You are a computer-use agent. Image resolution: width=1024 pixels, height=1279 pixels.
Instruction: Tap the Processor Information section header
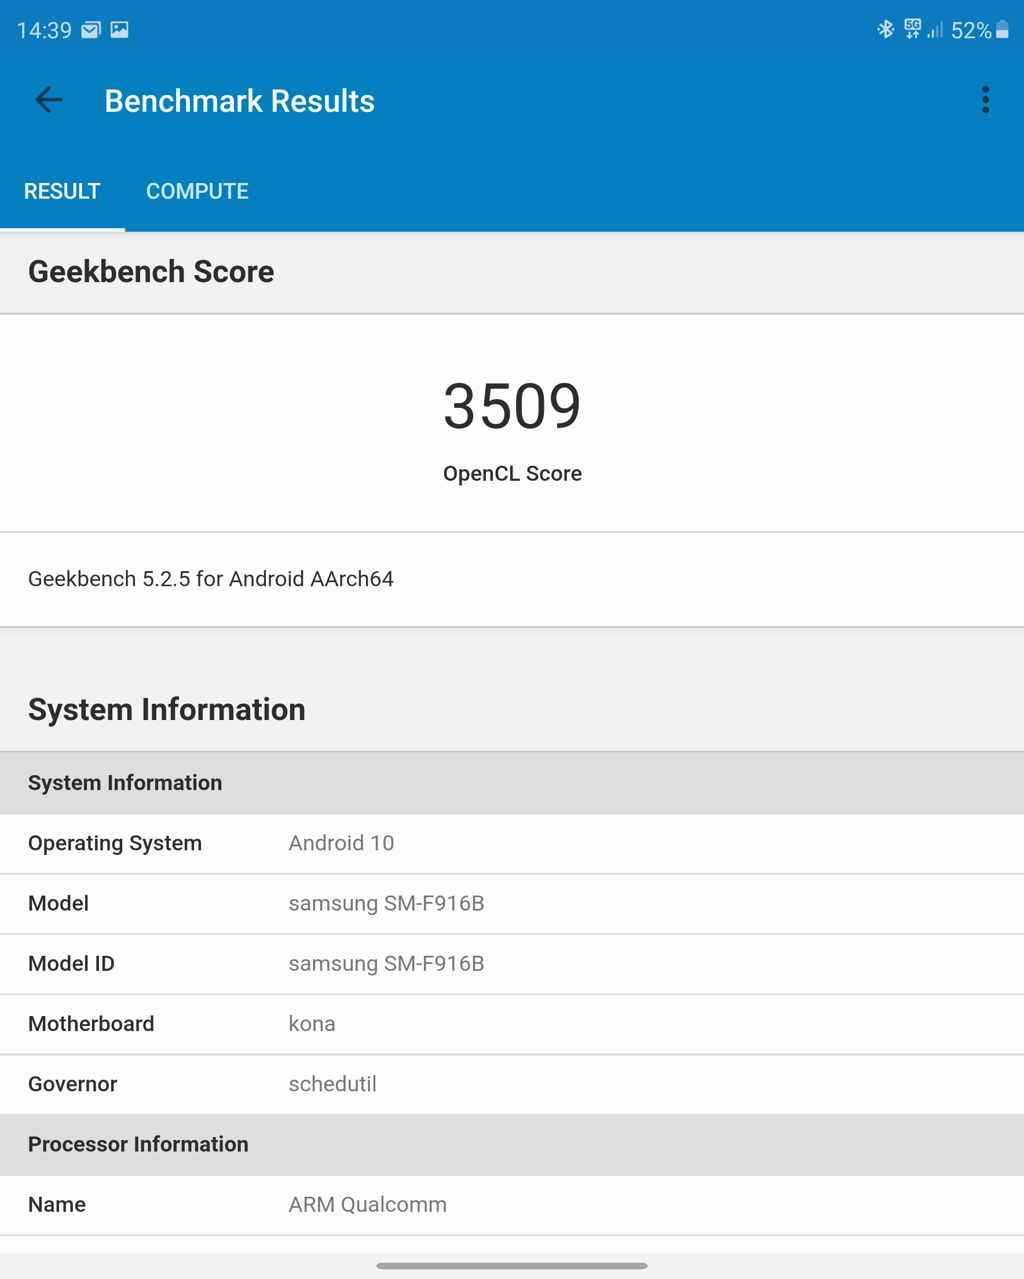[x=138, y=1144]
